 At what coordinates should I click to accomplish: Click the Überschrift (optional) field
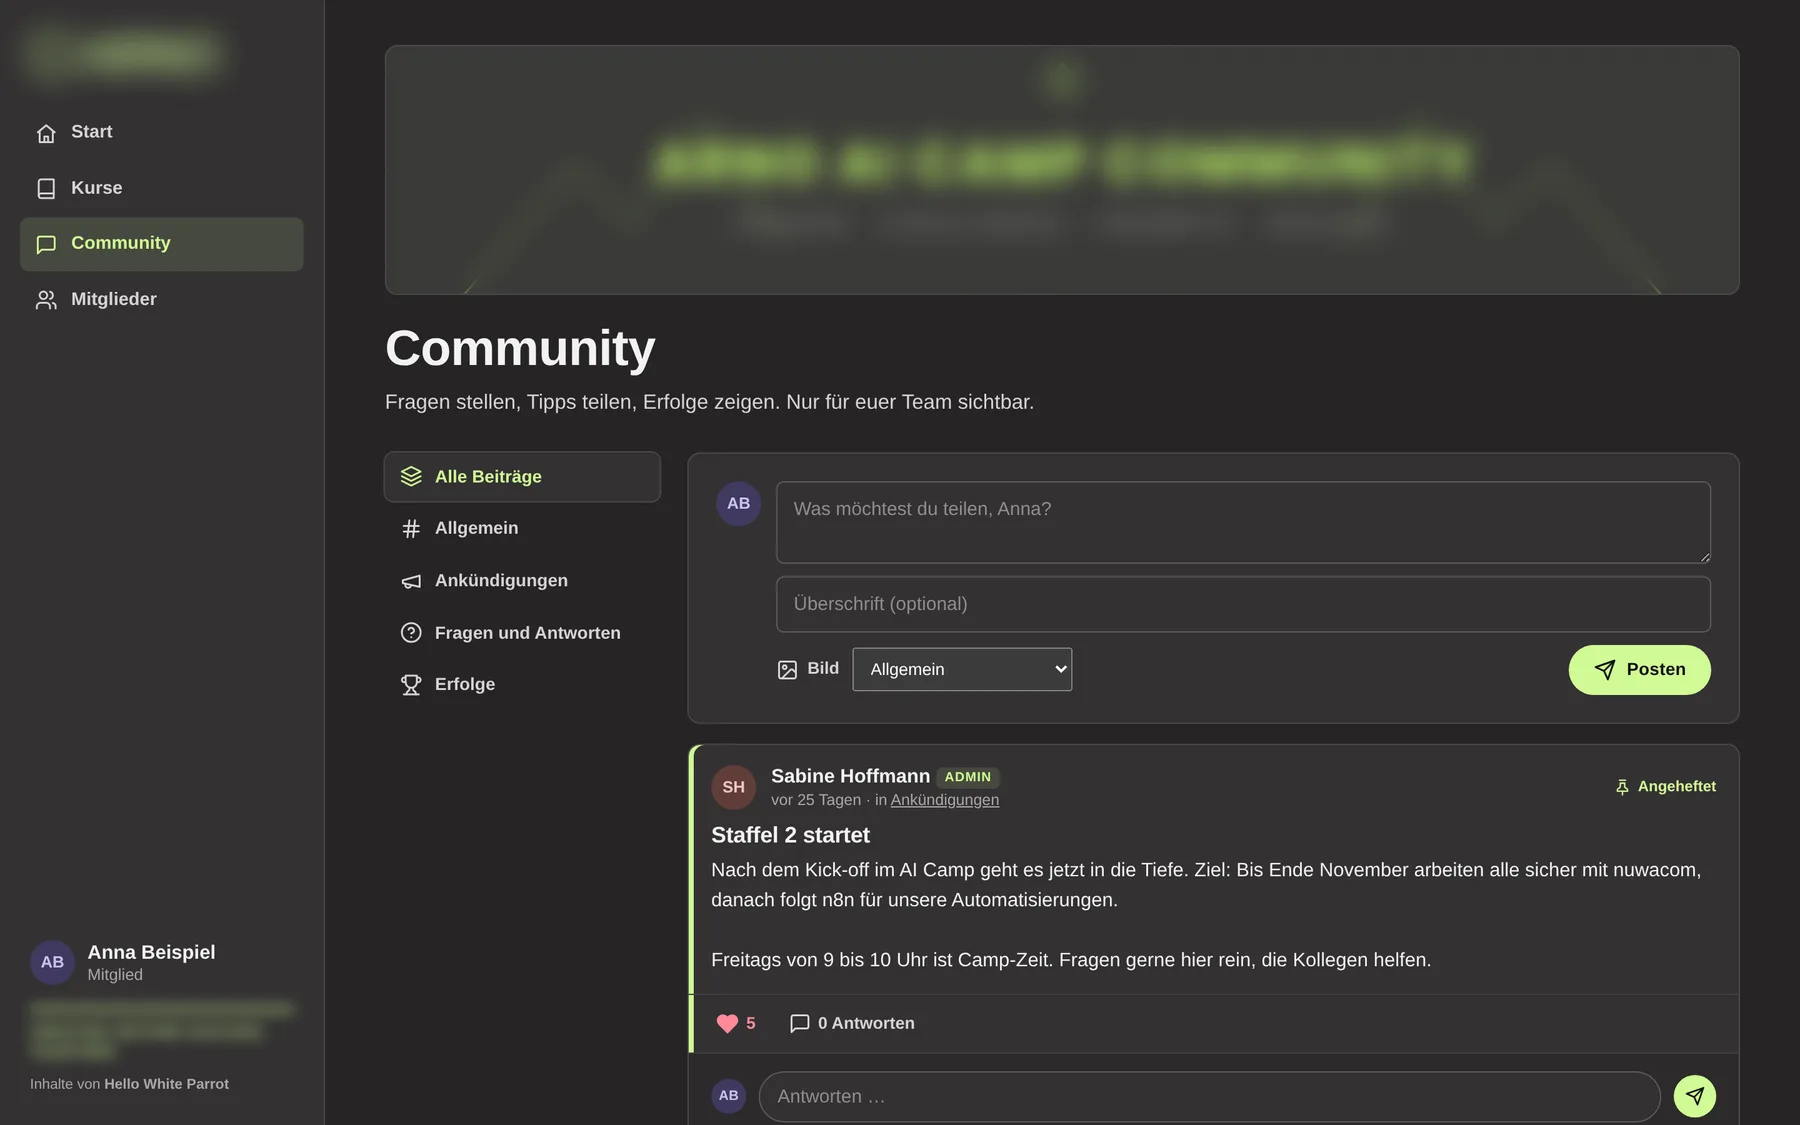tap(1243, 604)
